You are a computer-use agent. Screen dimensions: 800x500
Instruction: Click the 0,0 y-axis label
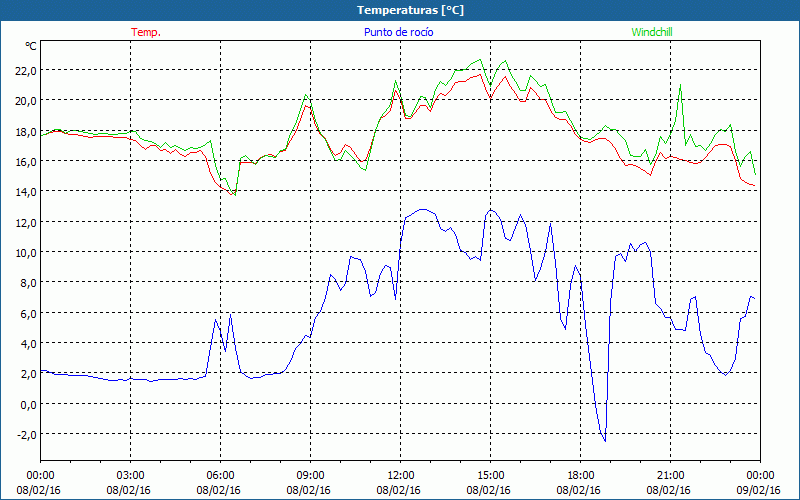[28, 404]
